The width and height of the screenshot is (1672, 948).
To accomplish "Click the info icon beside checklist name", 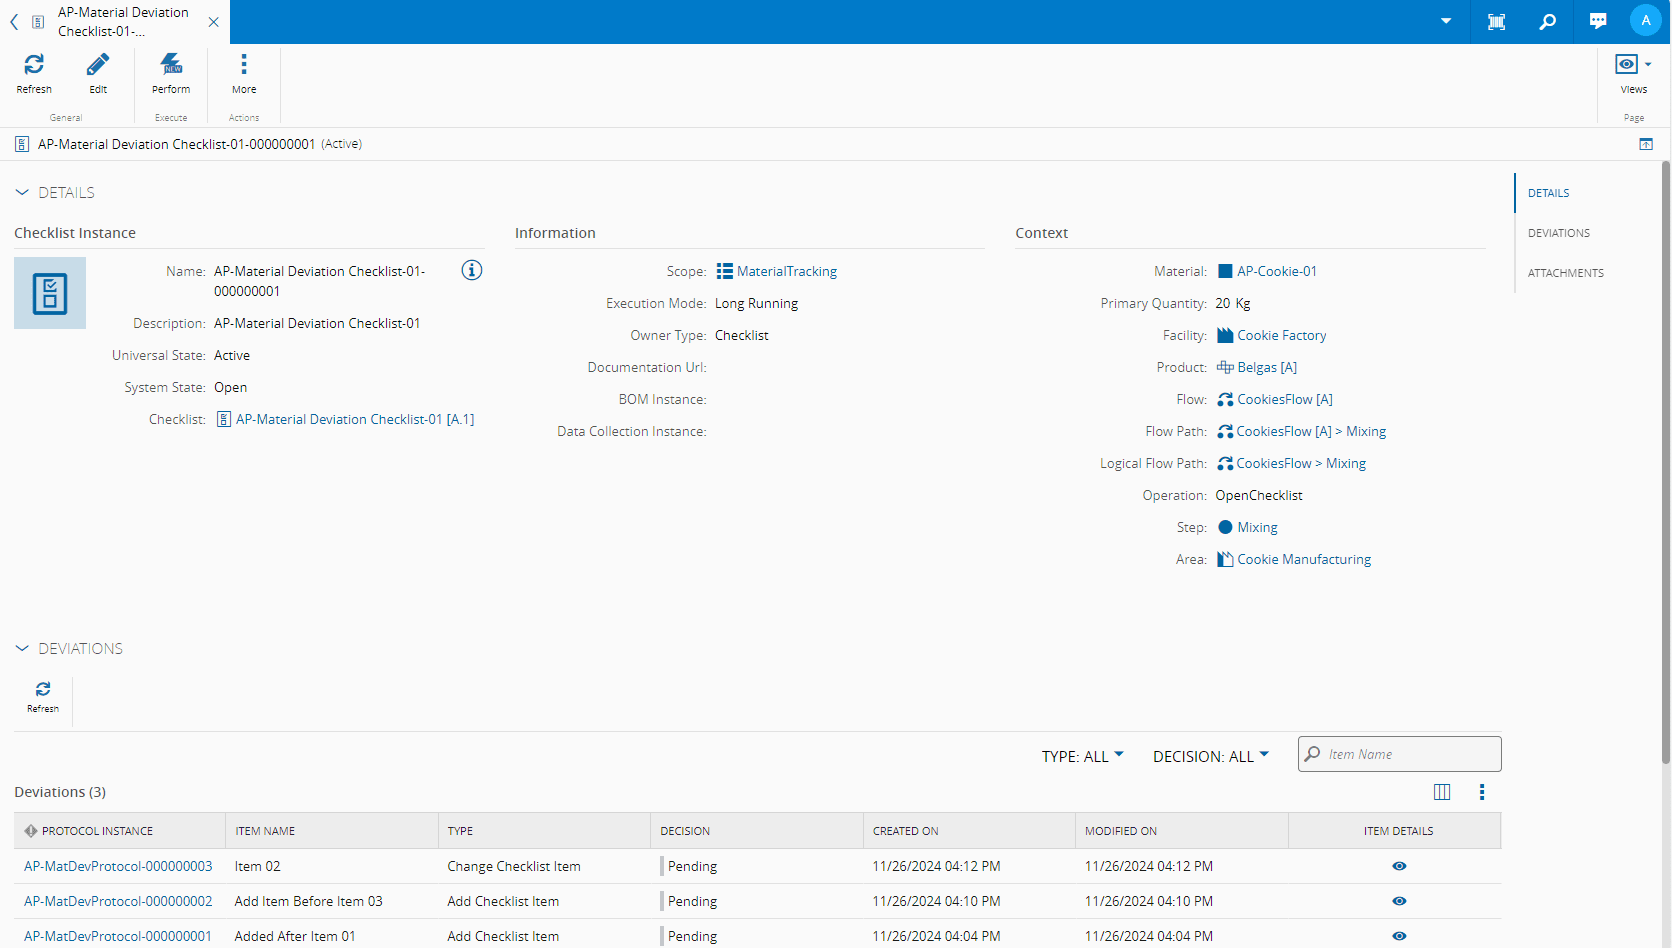I will (472, 270).
